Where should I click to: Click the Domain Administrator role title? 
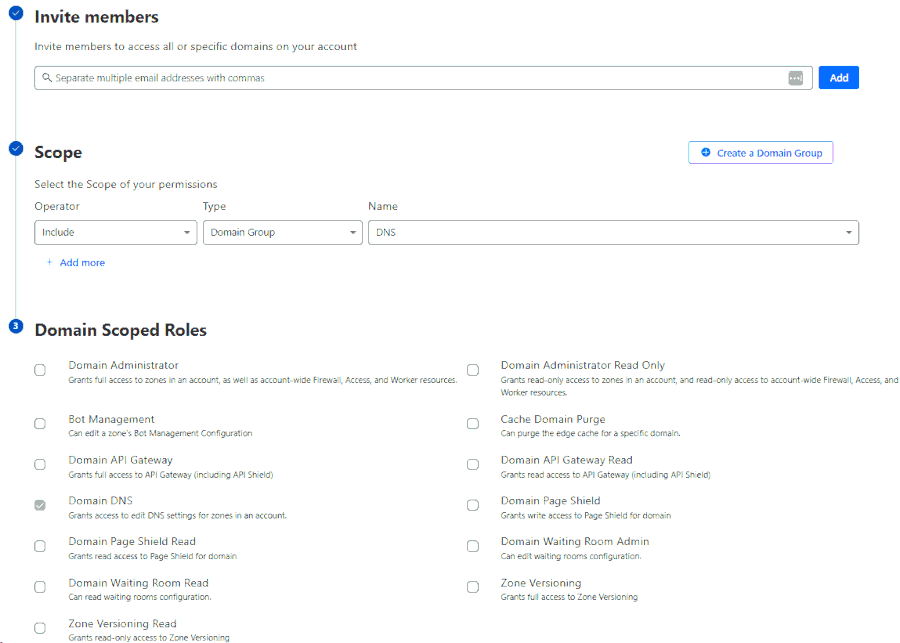coord(123,365)
